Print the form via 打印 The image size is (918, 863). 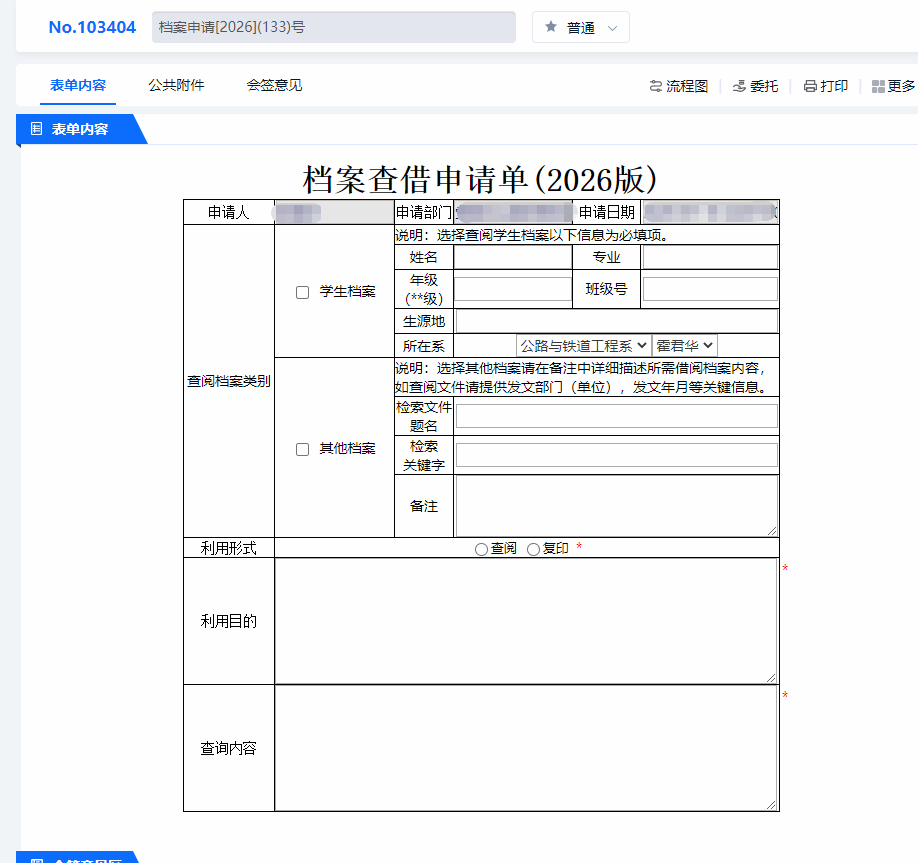(x=825, y=86)
